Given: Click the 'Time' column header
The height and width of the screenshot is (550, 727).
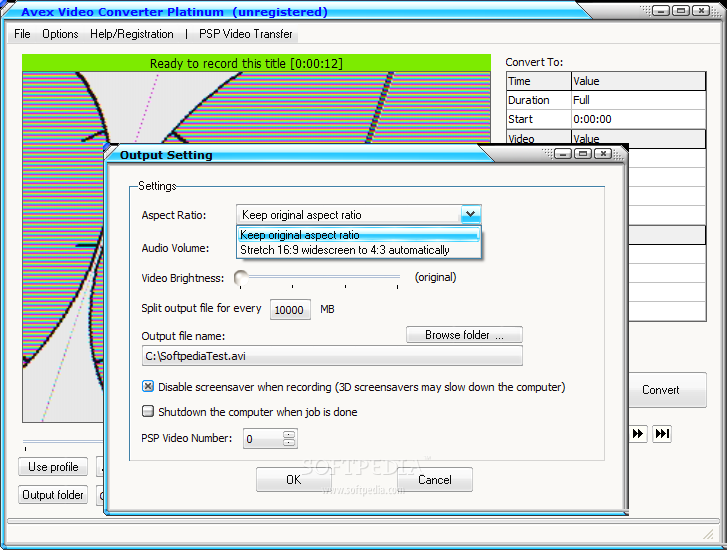Looking at the screenshot, I should tap(539, 81).
